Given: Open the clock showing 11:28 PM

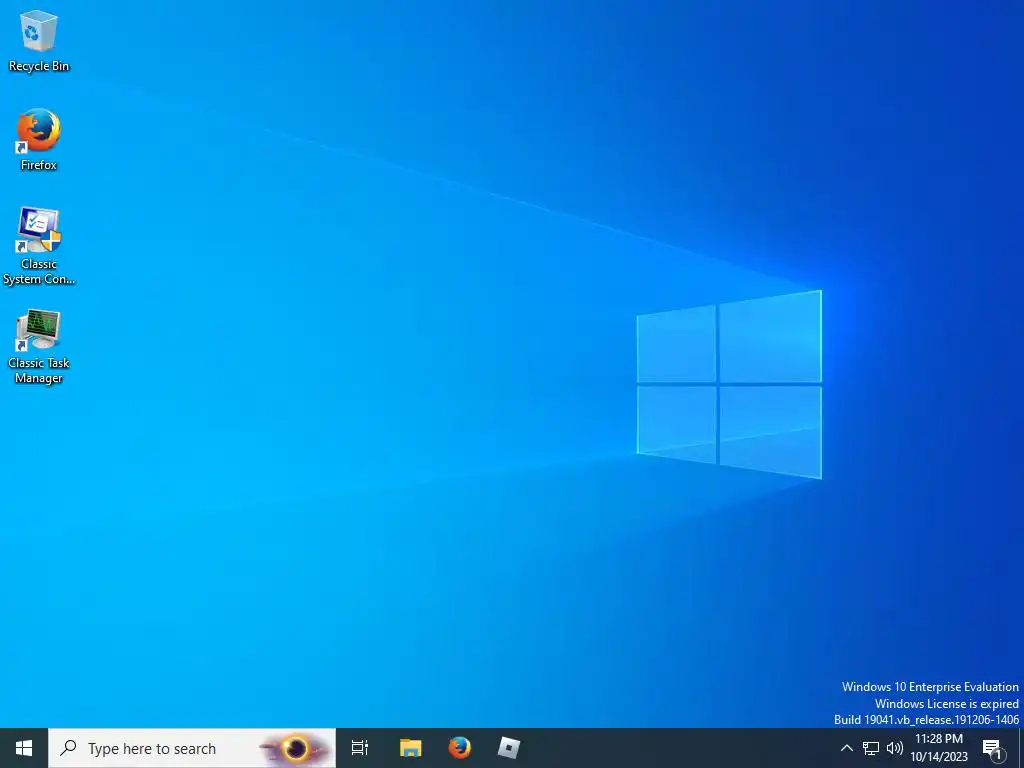Looking at the screenshot, I should click(x=939, y=748).
